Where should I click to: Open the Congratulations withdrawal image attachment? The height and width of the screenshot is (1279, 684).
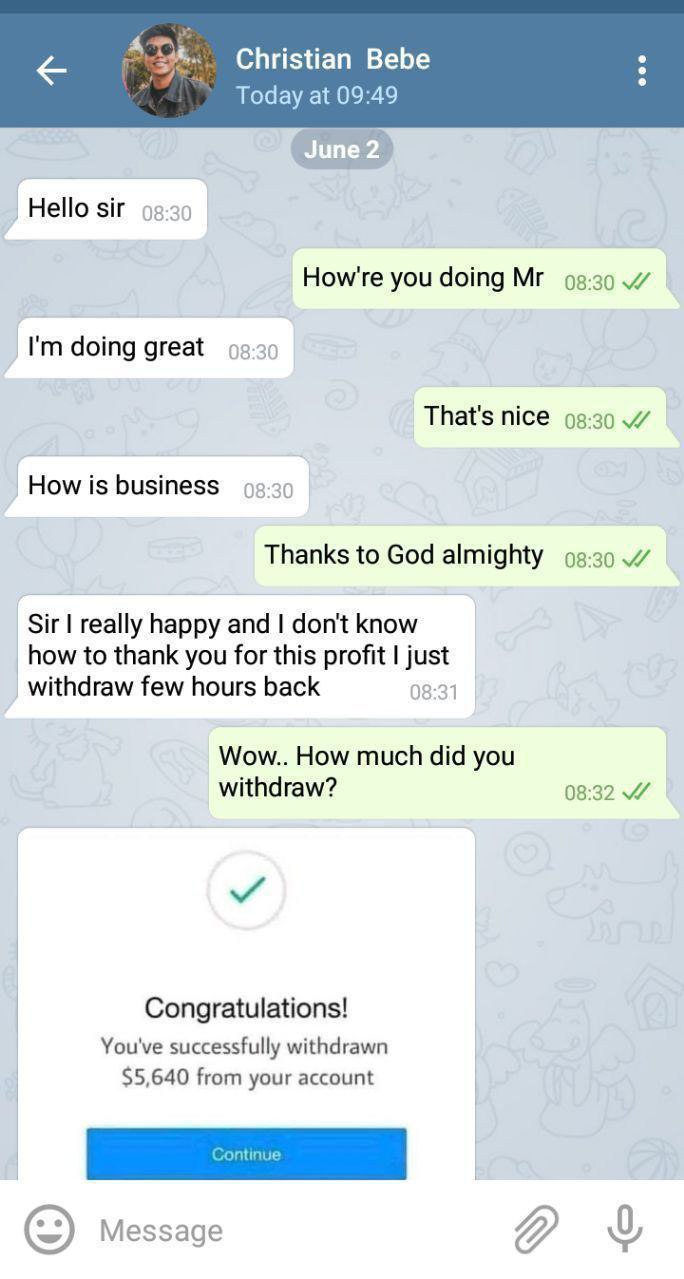(x=246, y=1004)
